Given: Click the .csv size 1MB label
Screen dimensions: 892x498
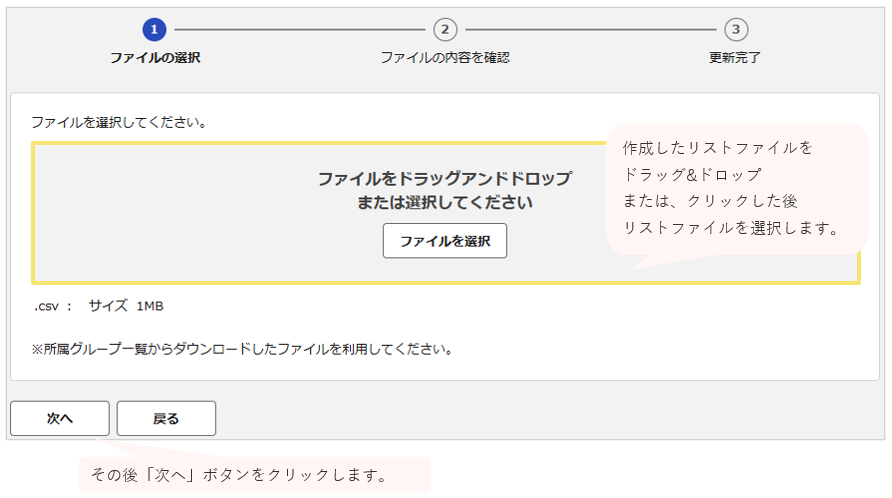Looking at the screenshot, I should coord(98,306).
